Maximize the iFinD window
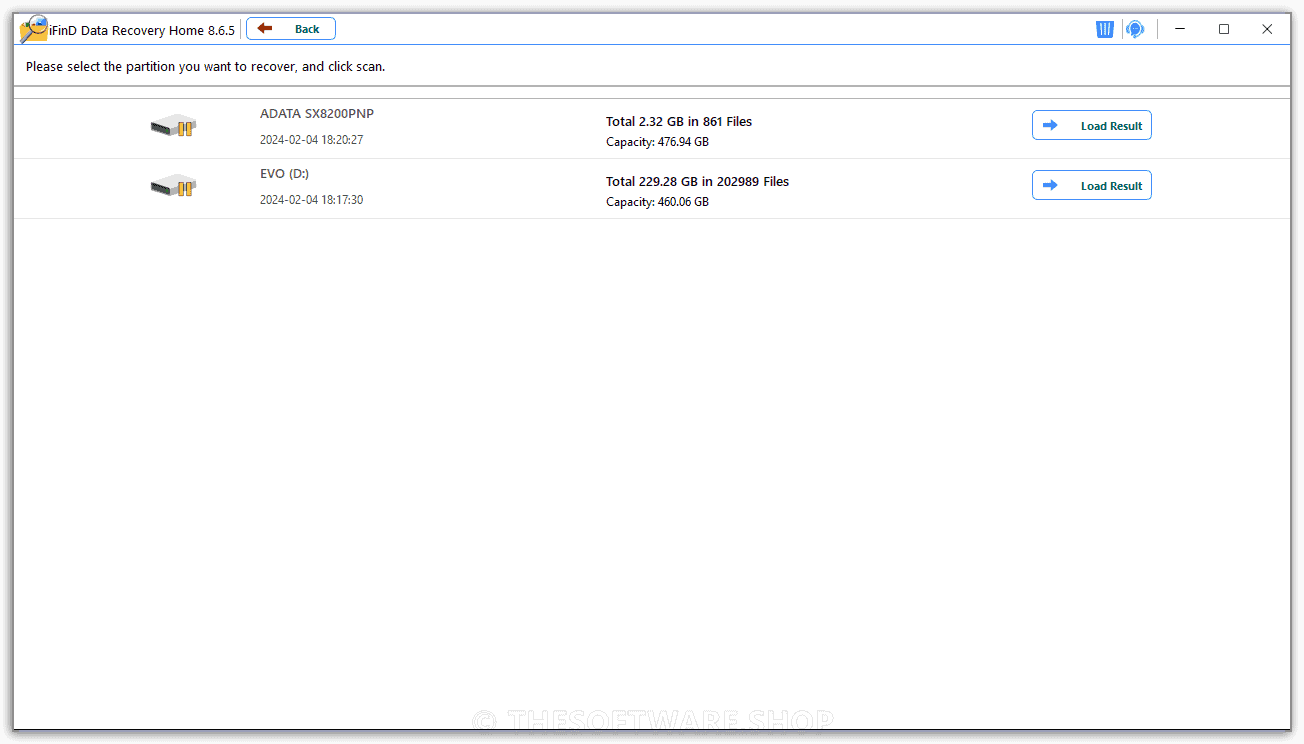The image size is (1304, 744). pyautogui.click(x=1224, y=29)
